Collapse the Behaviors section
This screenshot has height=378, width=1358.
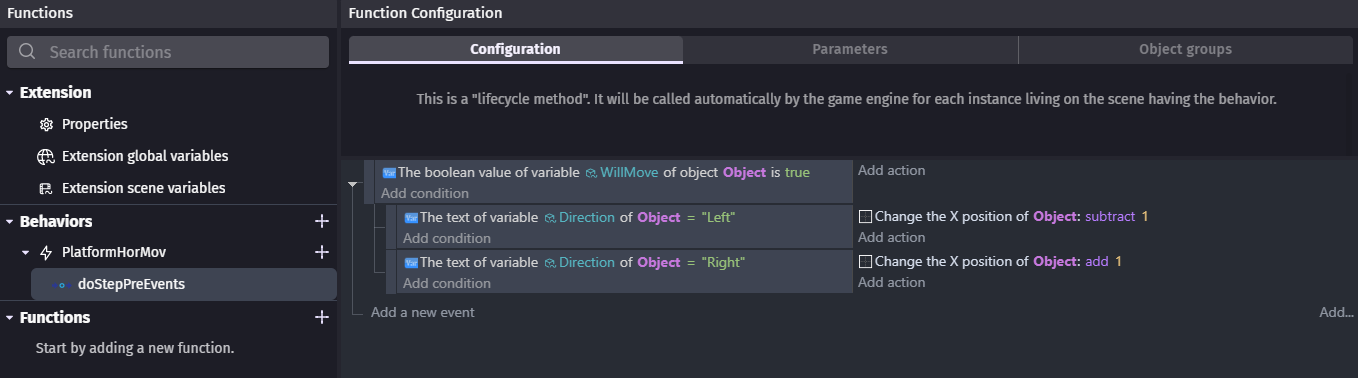[10, 222]
